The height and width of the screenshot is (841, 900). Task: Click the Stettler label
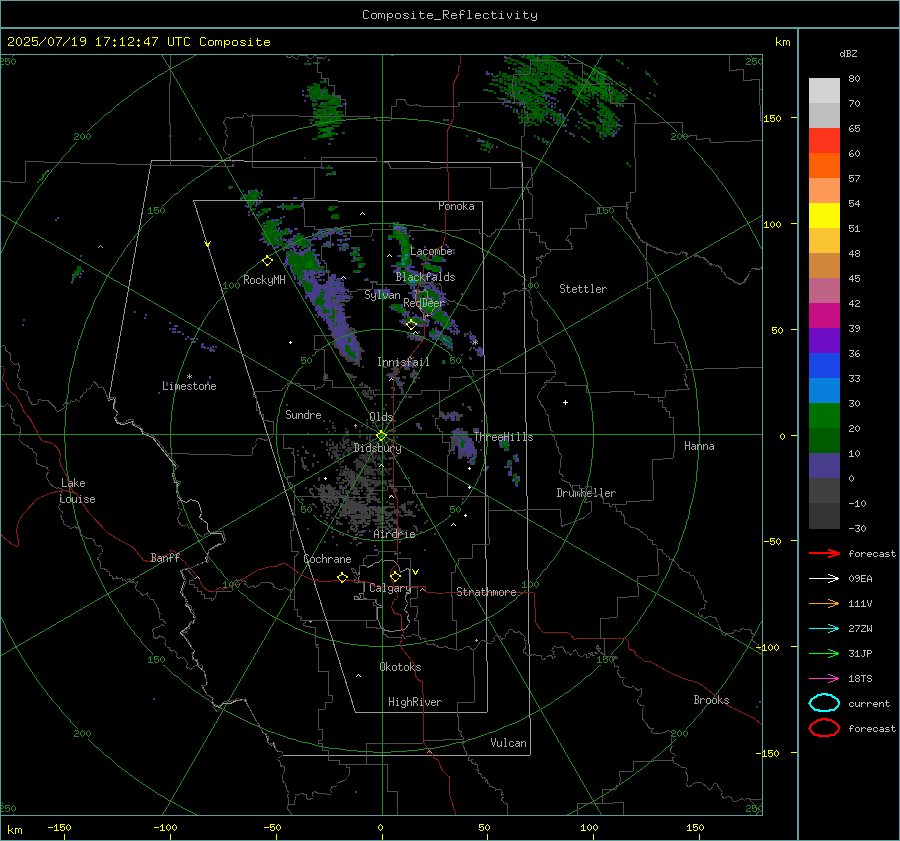[583, 289]
